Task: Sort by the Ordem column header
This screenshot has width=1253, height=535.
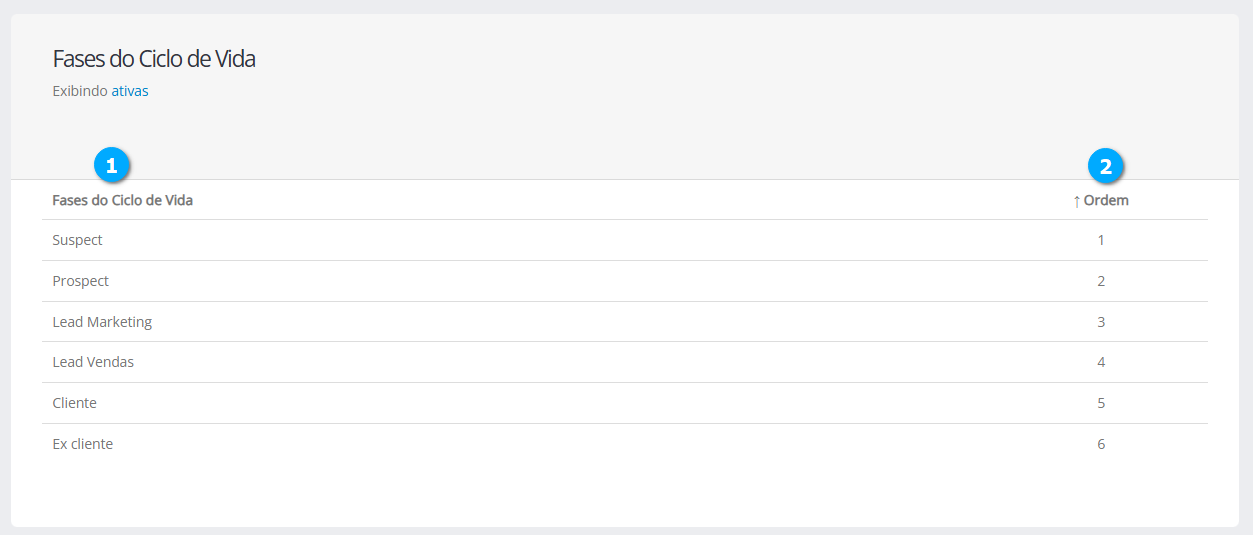Action: tap(1106, 200)
